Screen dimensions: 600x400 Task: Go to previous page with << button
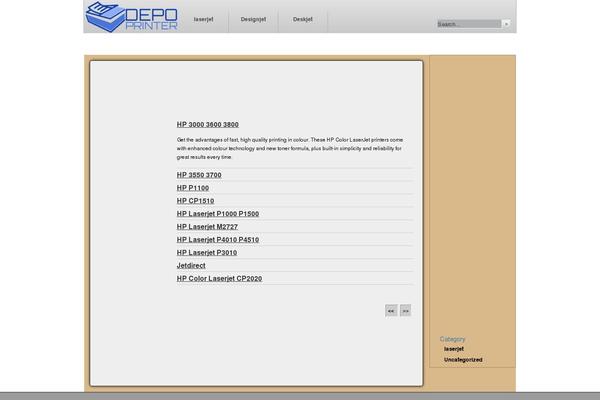tap(391, 310)
